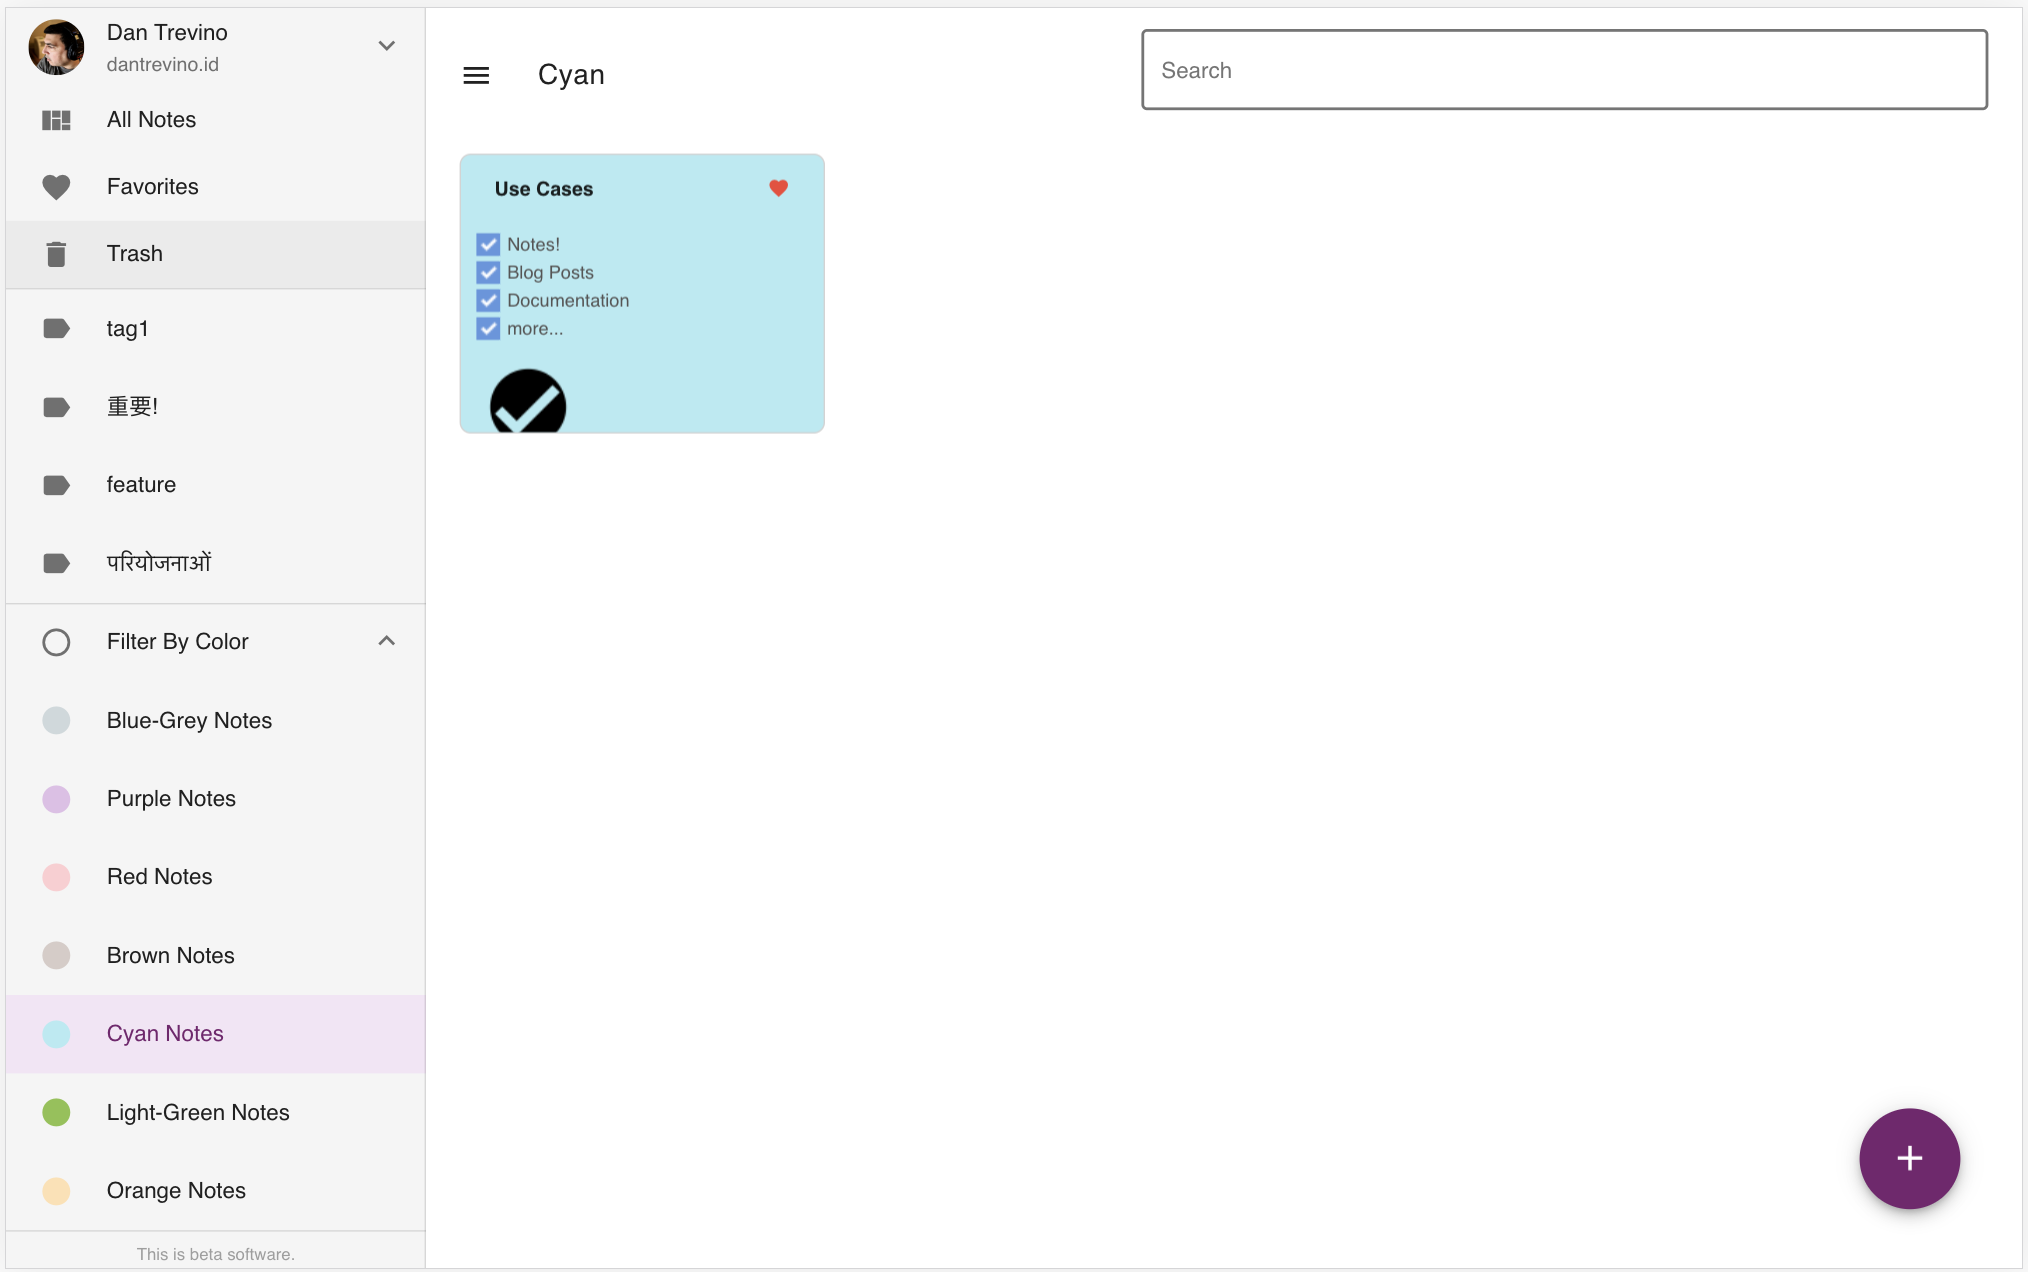This screenshot has height=1272, width=2028.
Task: Toggle the more... checkbox item
Action: [488, 328]
